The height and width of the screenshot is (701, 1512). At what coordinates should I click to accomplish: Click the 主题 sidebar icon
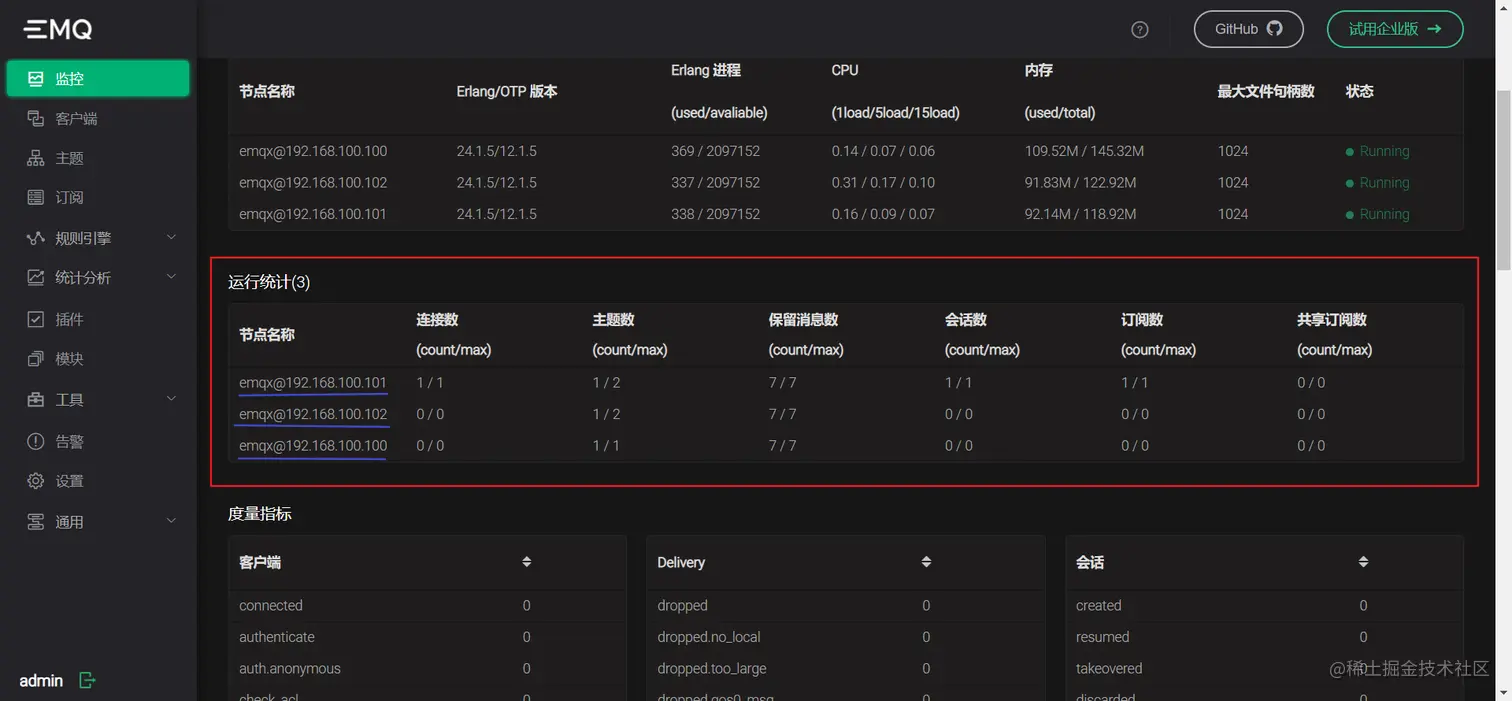(x=36, y=158)
